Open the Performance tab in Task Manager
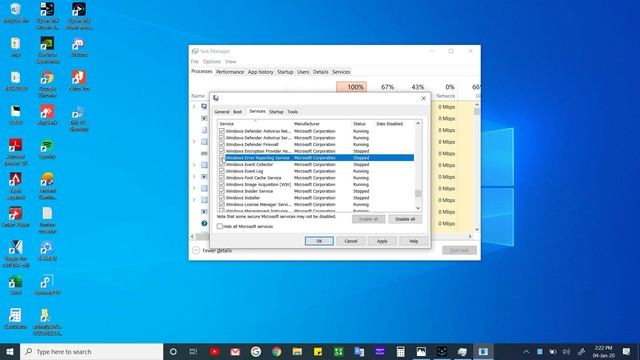Screen dimensions: 640x360 click(x=230, y=72)
